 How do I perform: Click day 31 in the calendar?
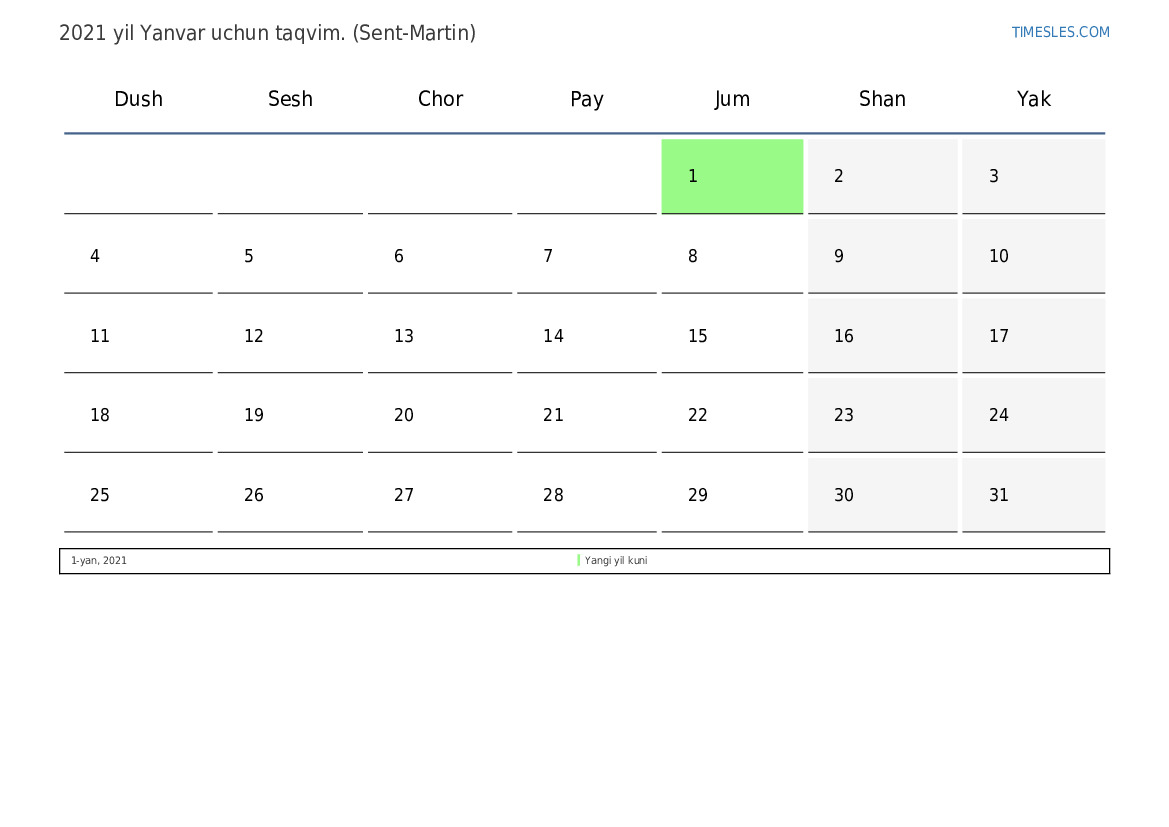coord(1033,495)
